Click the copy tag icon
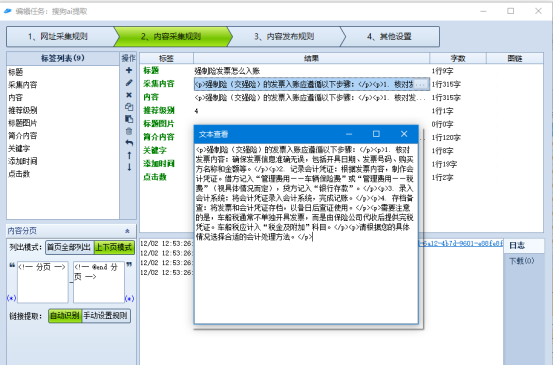This screenshot has width=553, height=365. (x=129, y=107)
